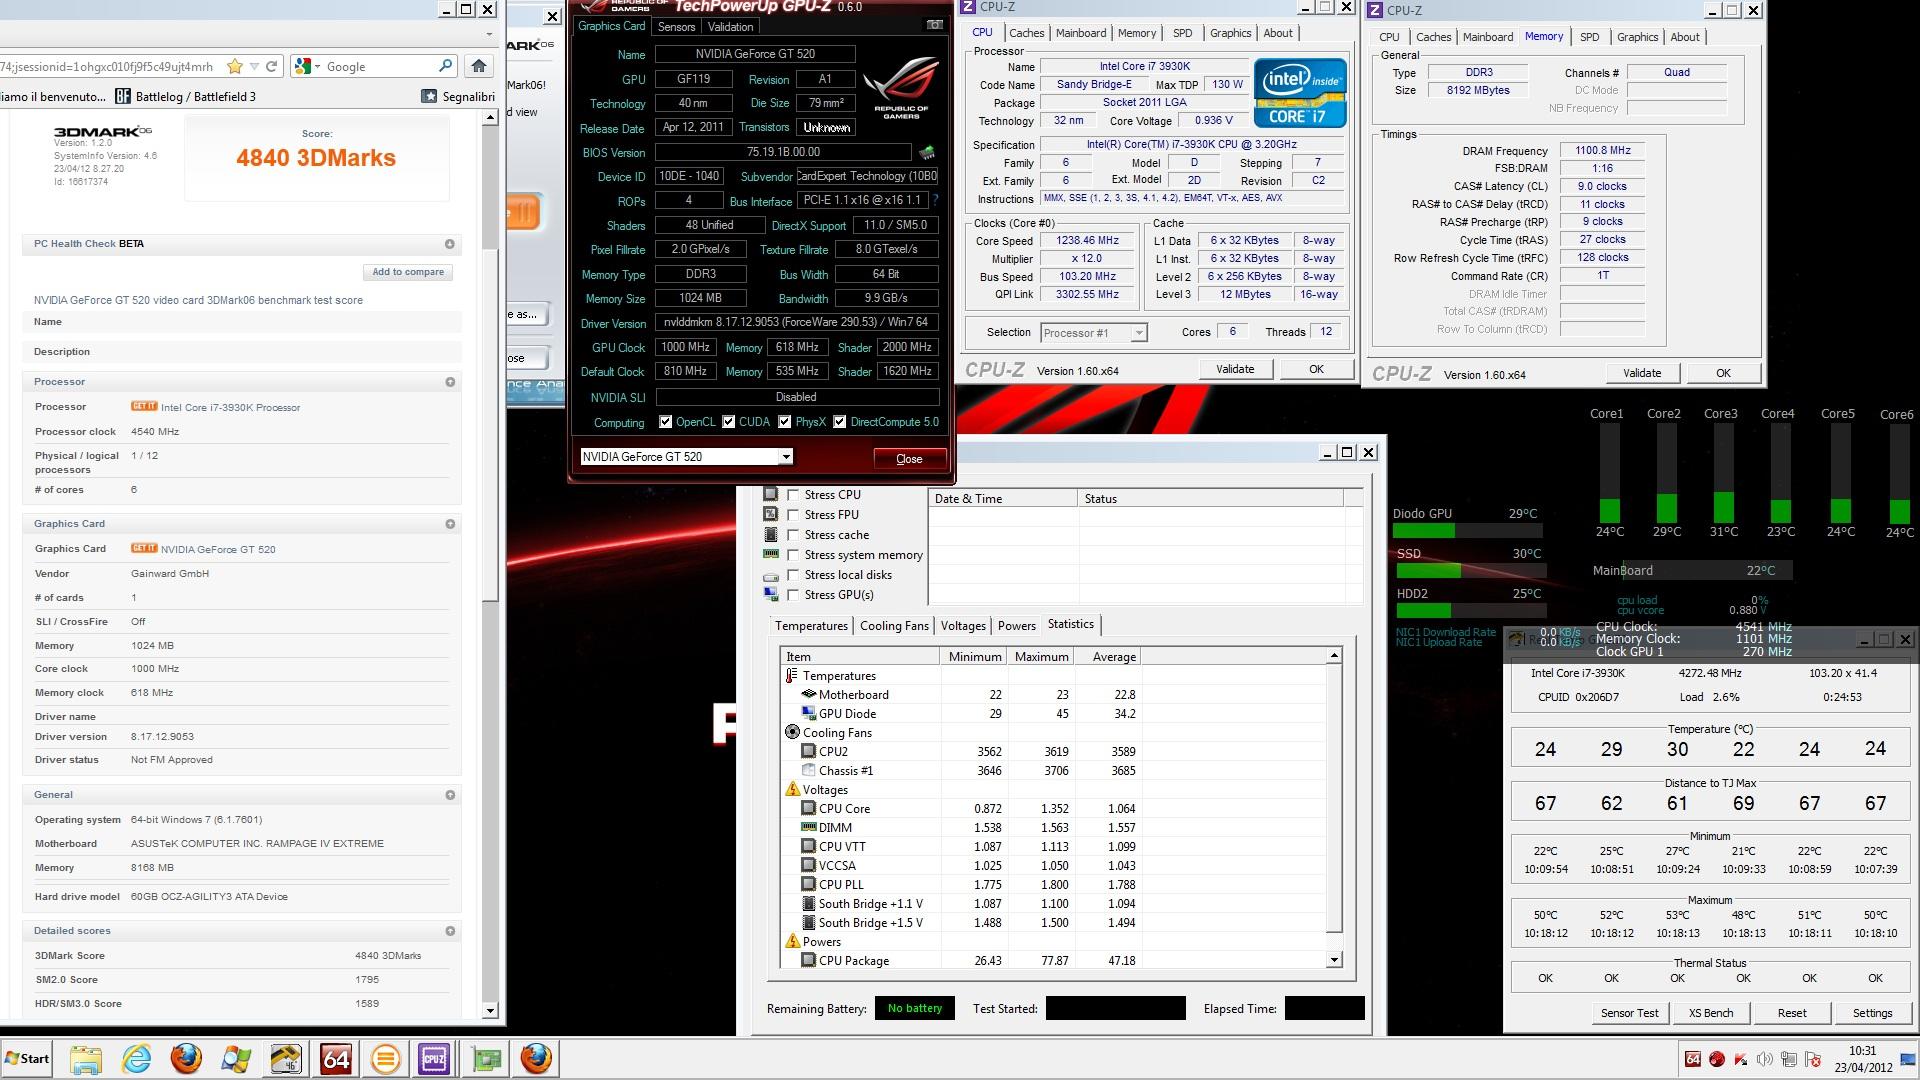Enable the Stress cache checkbox
This screenshot has height=1080, width=1920.
(793, 535)
